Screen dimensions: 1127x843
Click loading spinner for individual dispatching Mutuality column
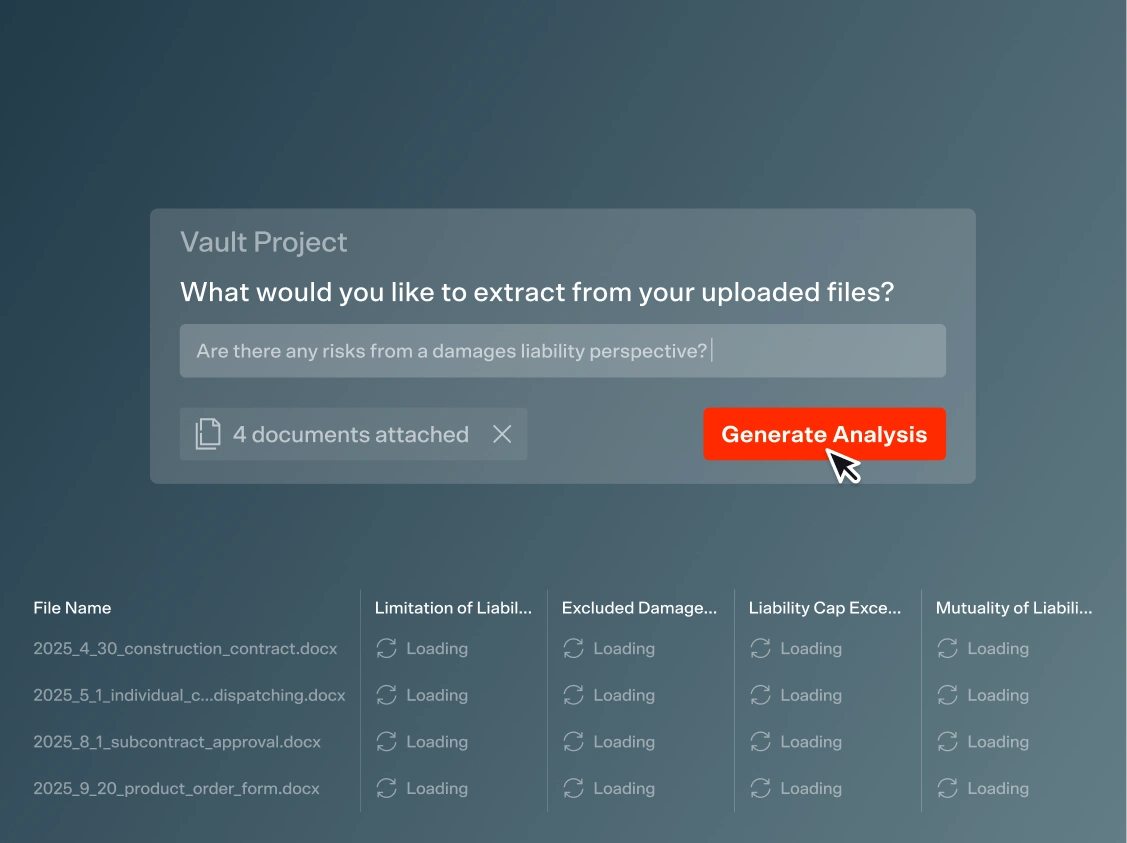pos(947,695)
